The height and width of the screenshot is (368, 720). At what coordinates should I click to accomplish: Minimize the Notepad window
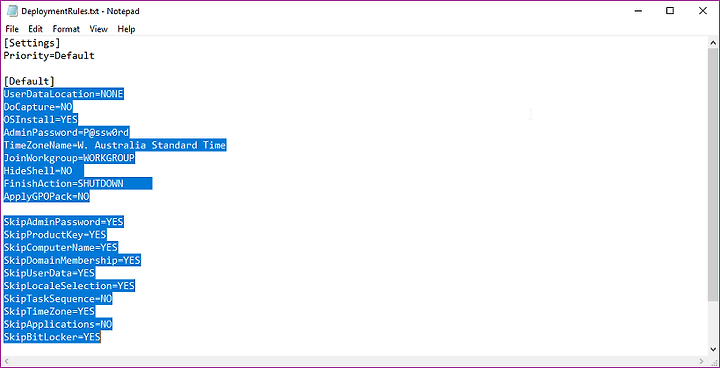pos(637,11)
